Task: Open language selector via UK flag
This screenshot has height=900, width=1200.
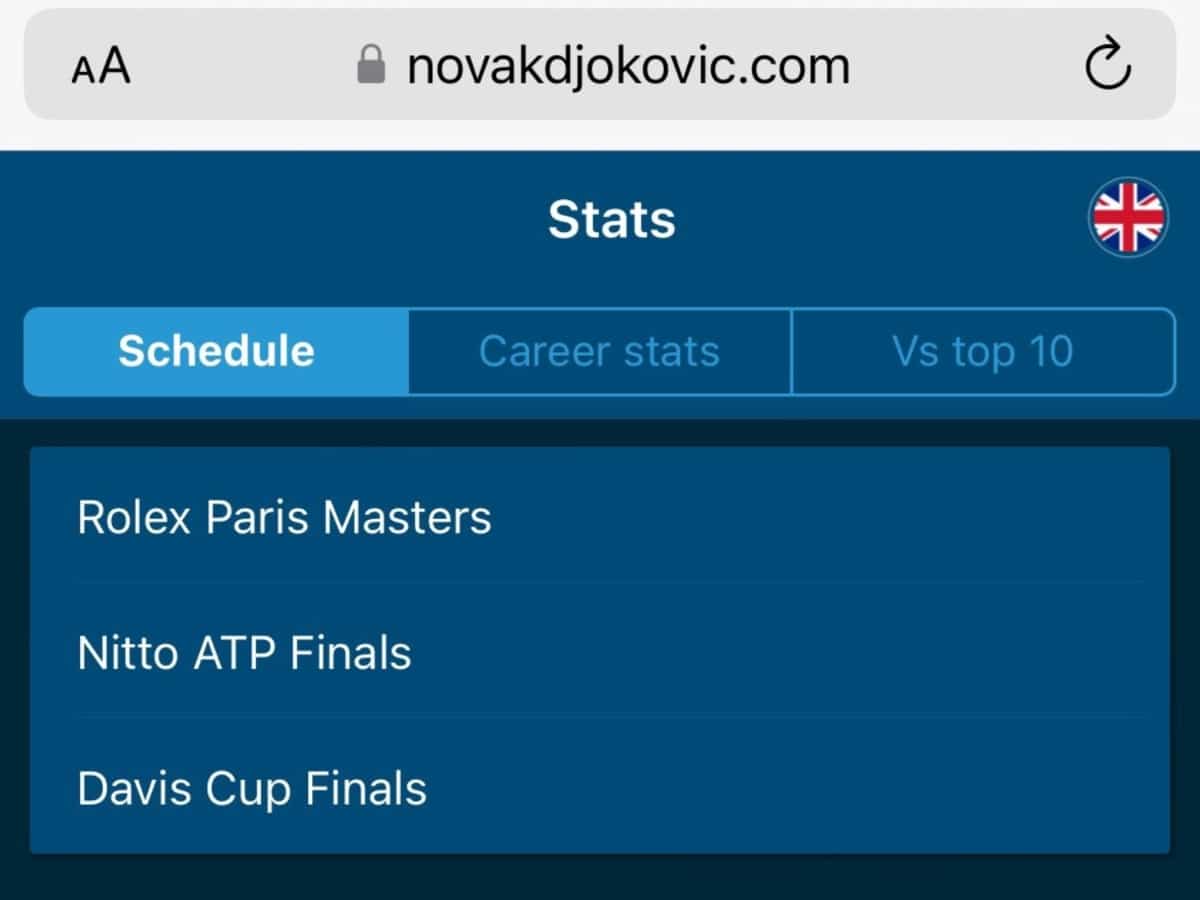Action: point(1128,218)
